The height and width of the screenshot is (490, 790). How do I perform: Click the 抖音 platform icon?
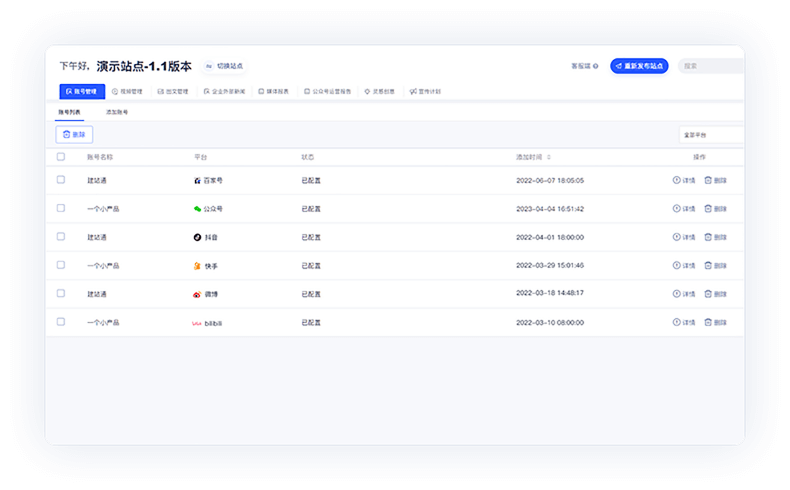click(198, 237)
